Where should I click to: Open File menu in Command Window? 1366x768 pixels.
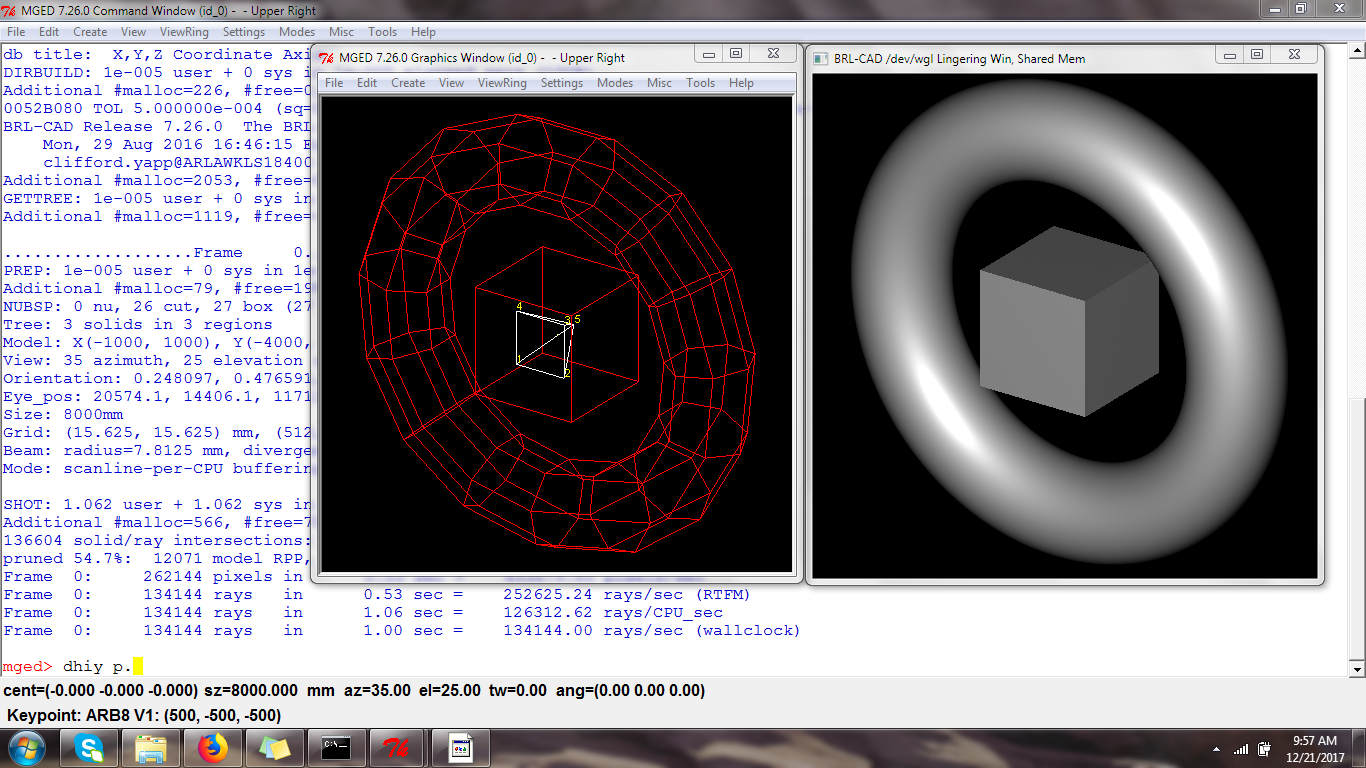[16, 32]
